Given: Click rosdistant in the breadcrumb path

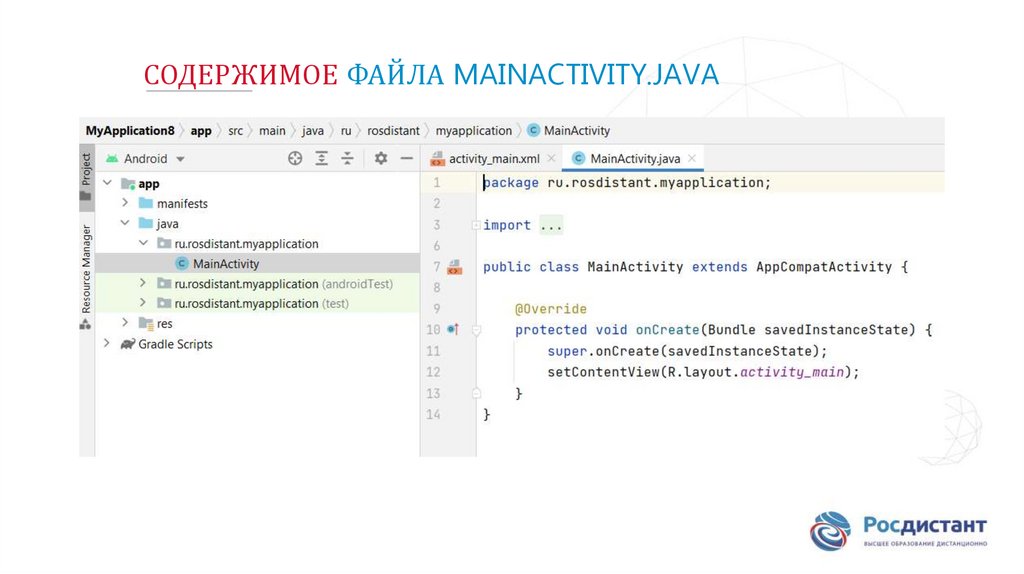Looking at the screenshot, I should pyautogui.click(x=394, y=131).
